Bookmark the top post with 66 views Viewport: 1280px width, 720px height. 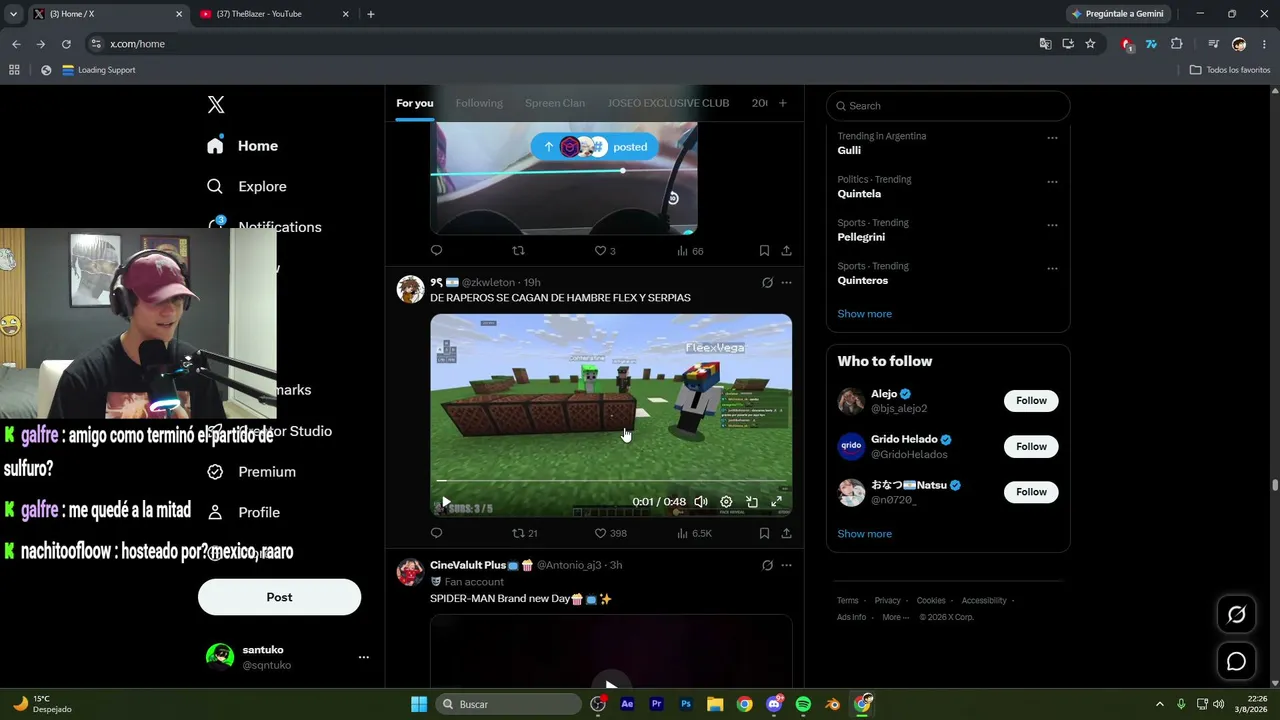(764, 251)
